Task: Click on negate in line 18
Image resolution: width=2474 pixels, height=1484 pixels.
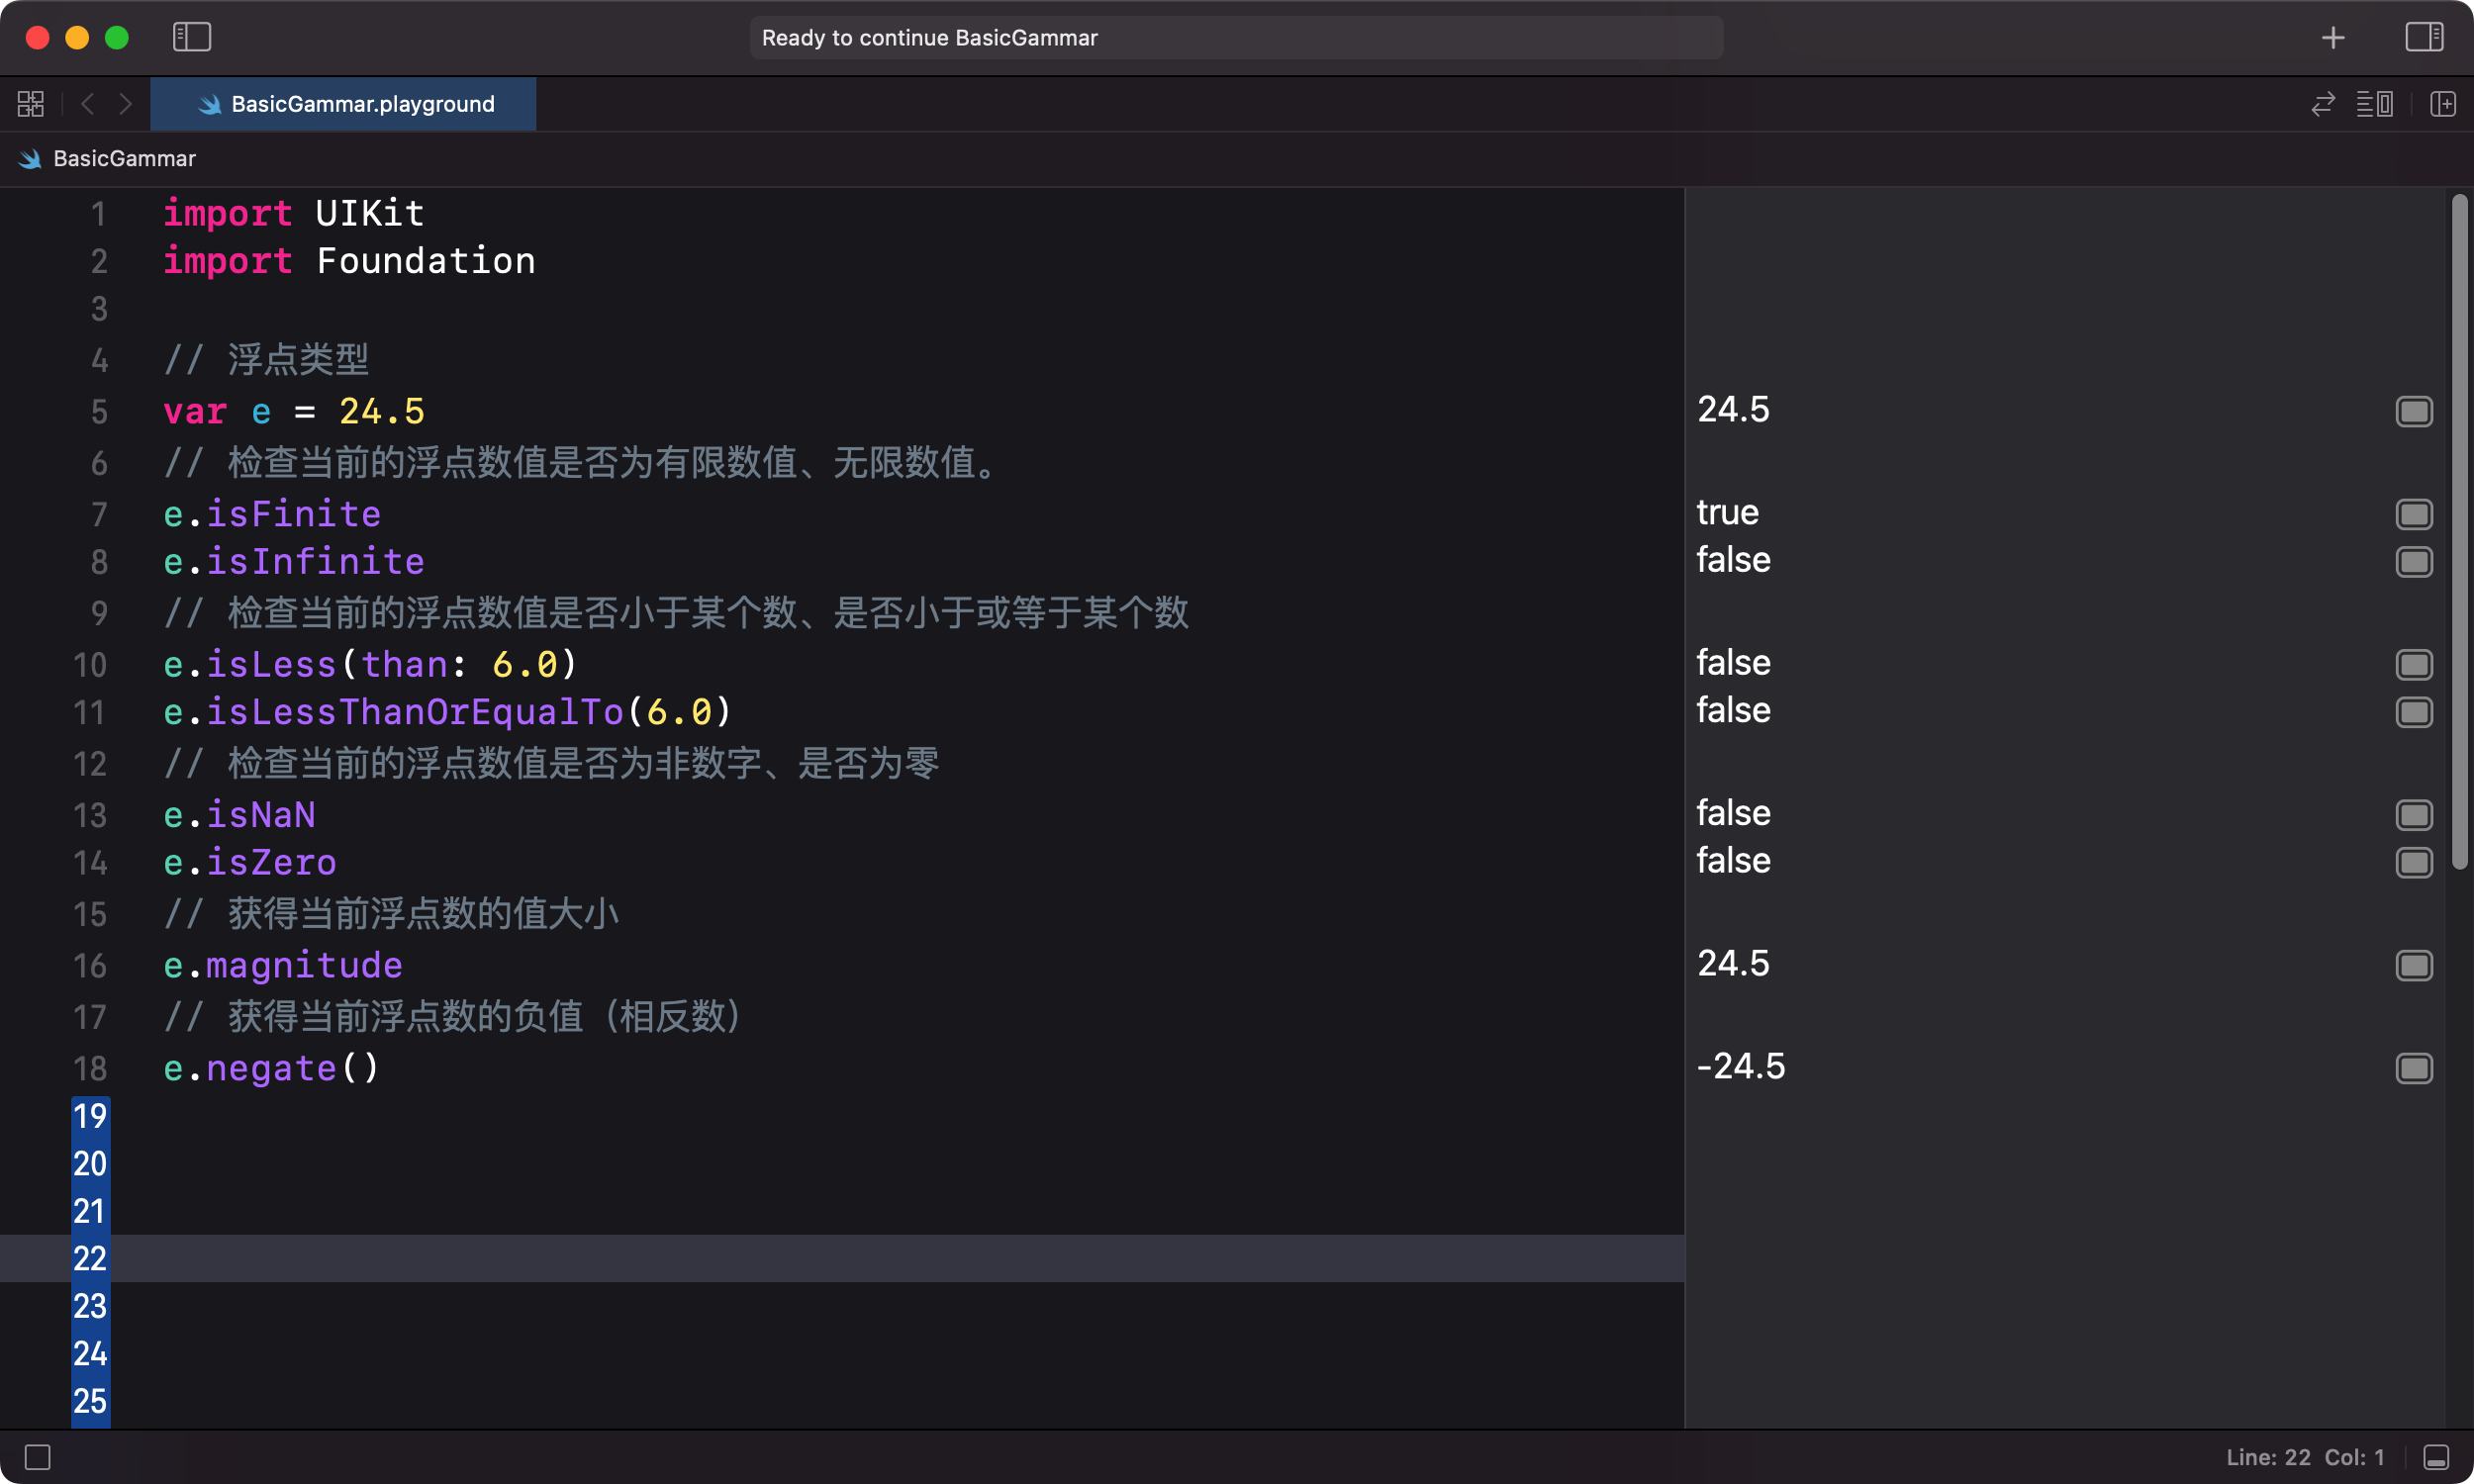Action: coord(271,1069)
